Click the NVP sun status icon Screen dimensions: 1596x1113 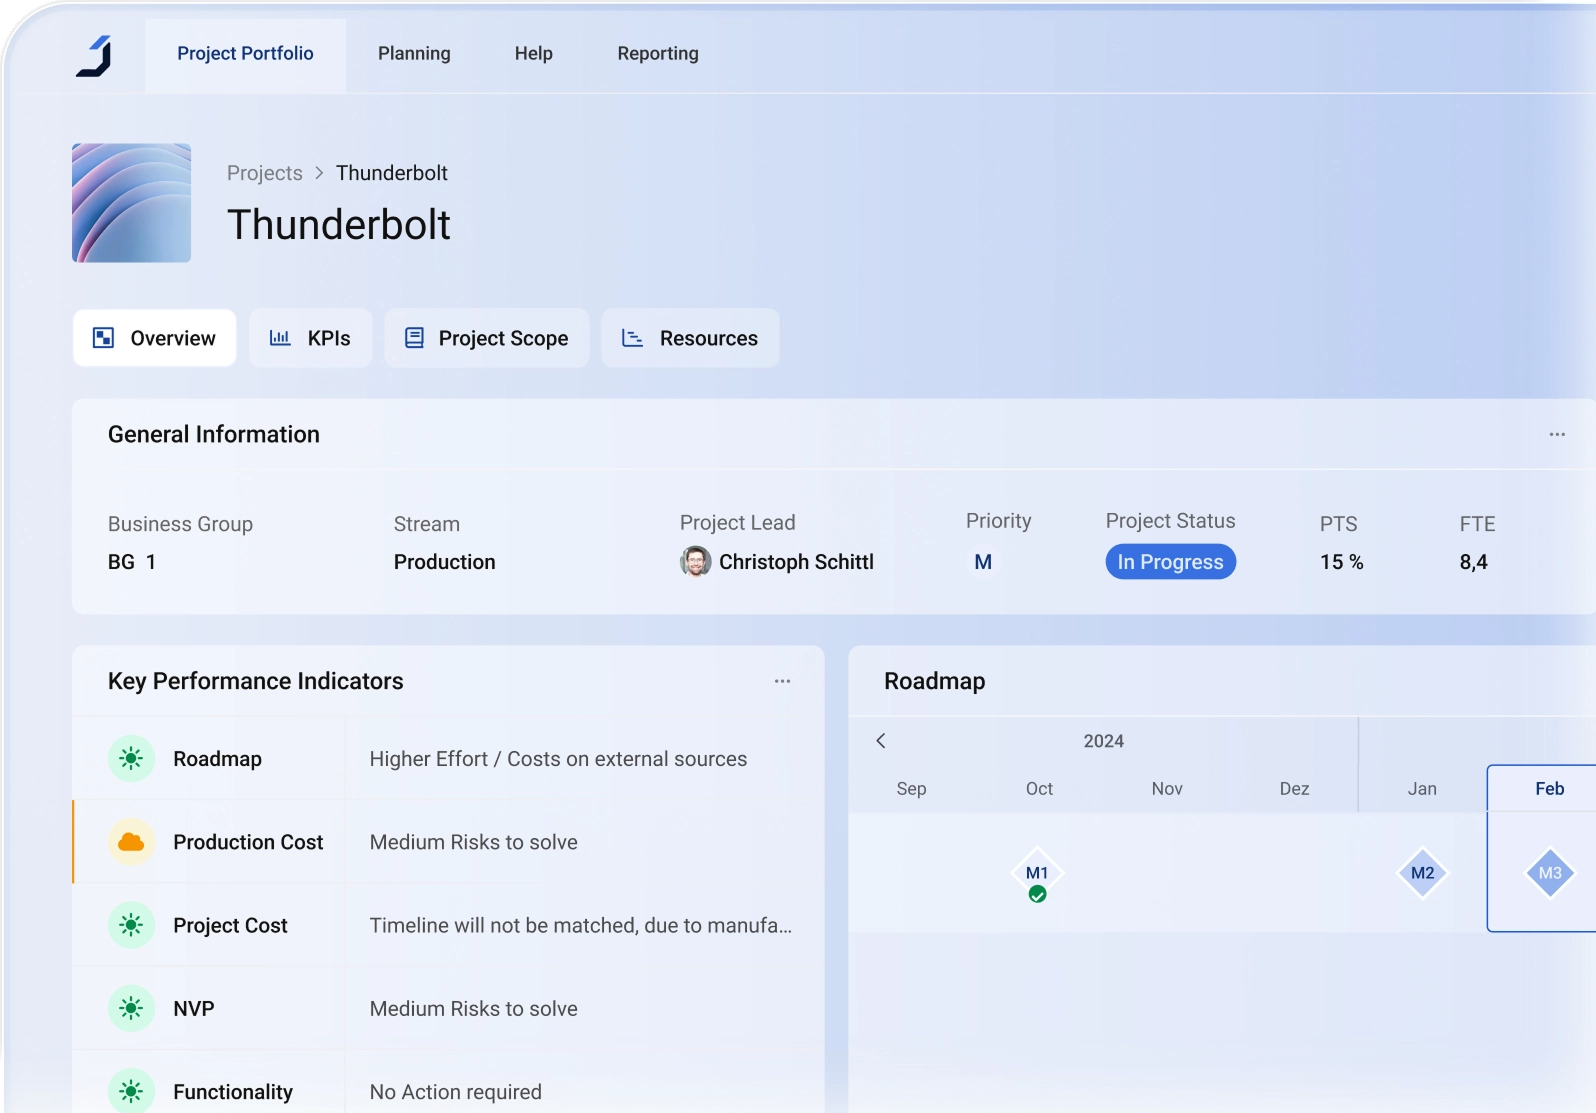(131, 1008)
